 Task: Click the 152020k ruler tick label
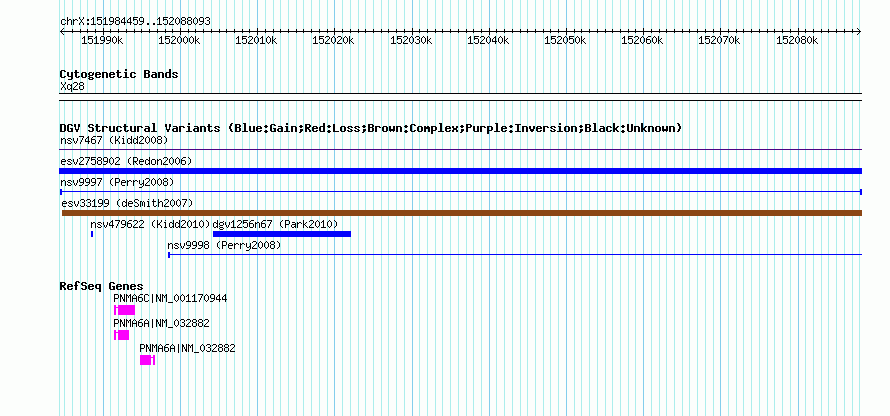pos(334,40)
